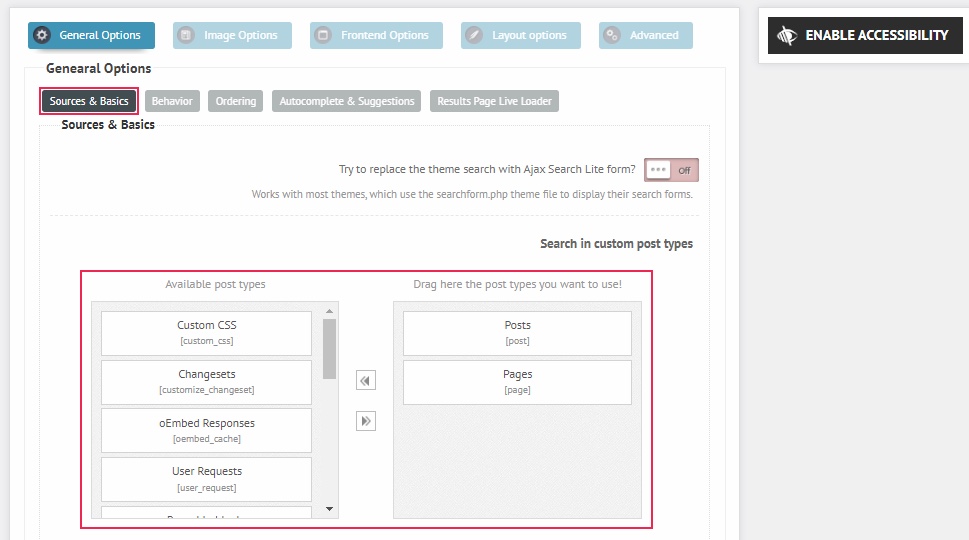Image resolution: width=969 pixels, height=540 pixels.
Task: Select the oEmbed Responses post type
Action: pyautogui.click(x=206, y=431)
